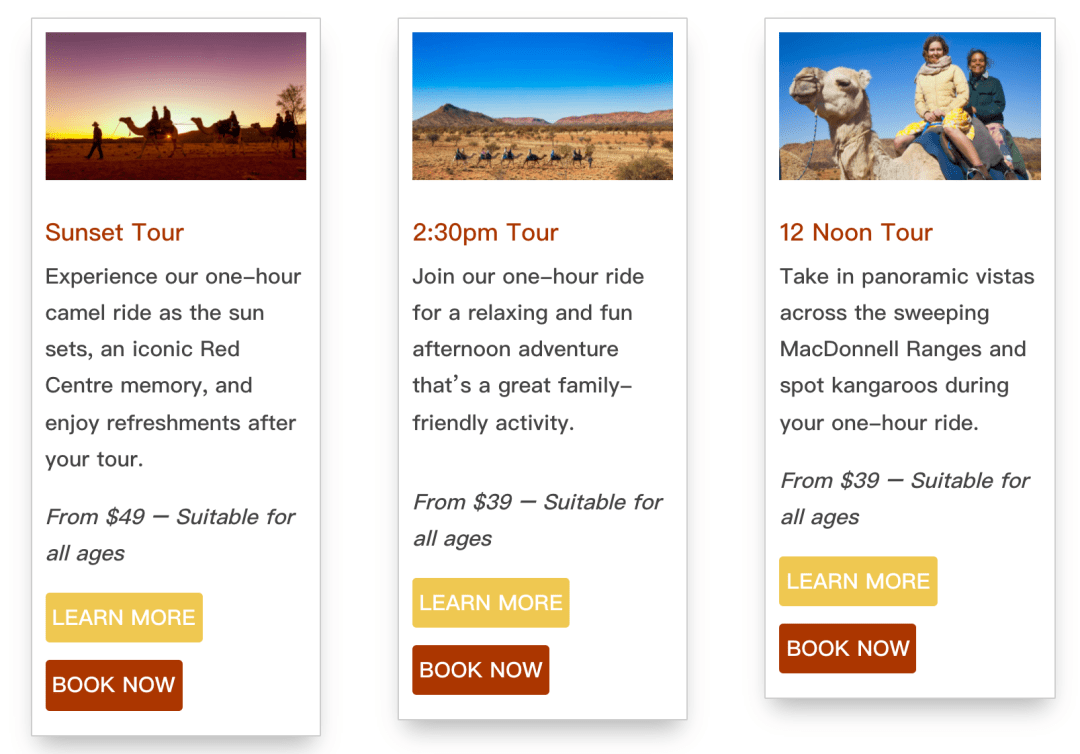Select the 12 Noon Tour description paragraph
The height and width of the screenshot is (754, 1080).
906,349
